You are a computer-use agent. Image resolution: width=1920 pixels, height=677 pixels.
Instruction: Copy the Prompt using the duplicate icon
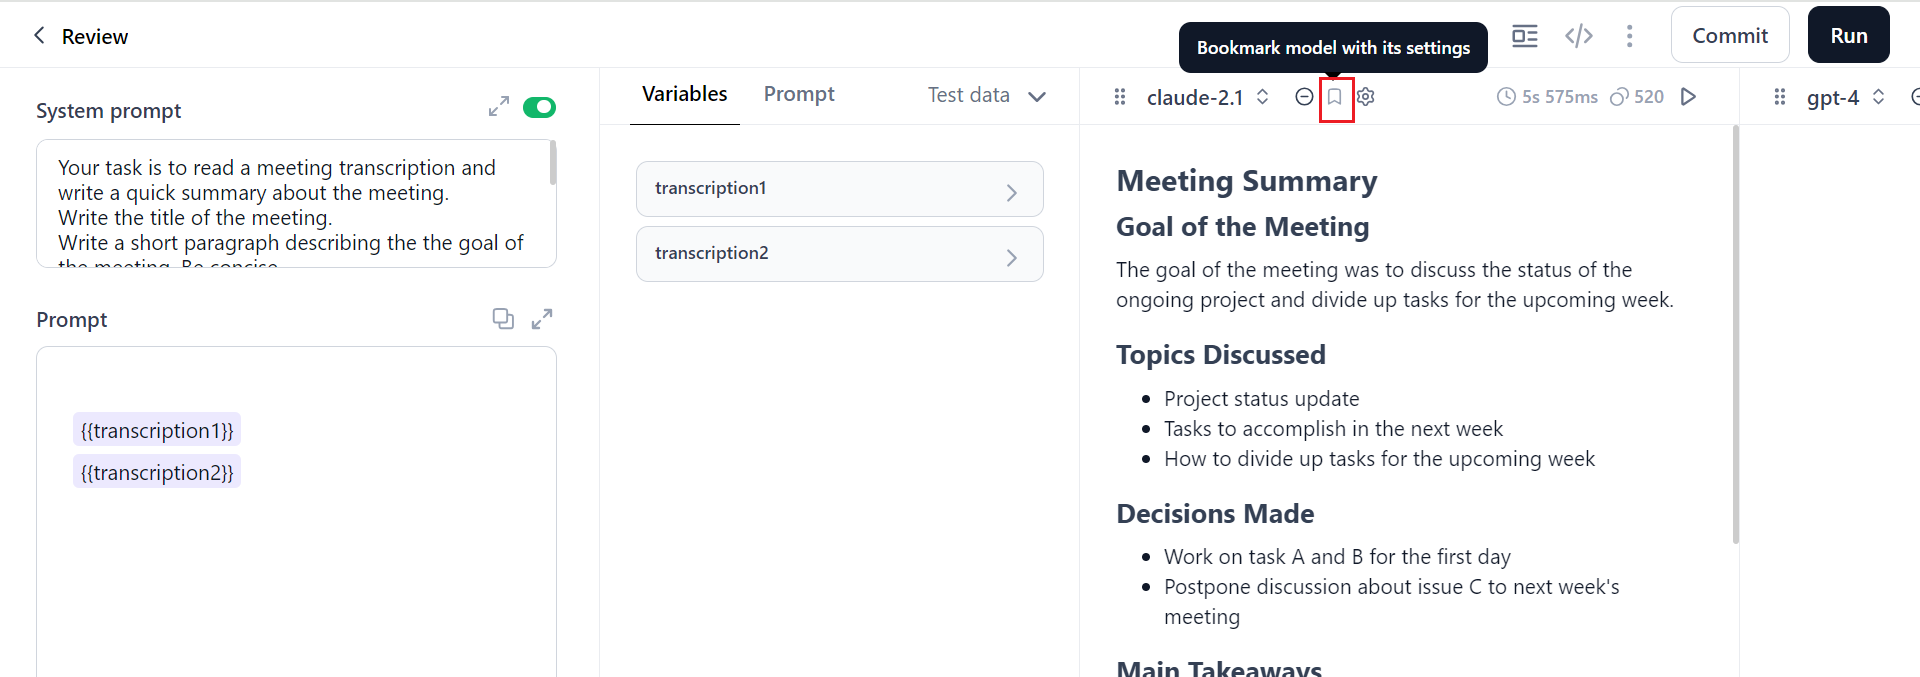click(x=503, y=319)
